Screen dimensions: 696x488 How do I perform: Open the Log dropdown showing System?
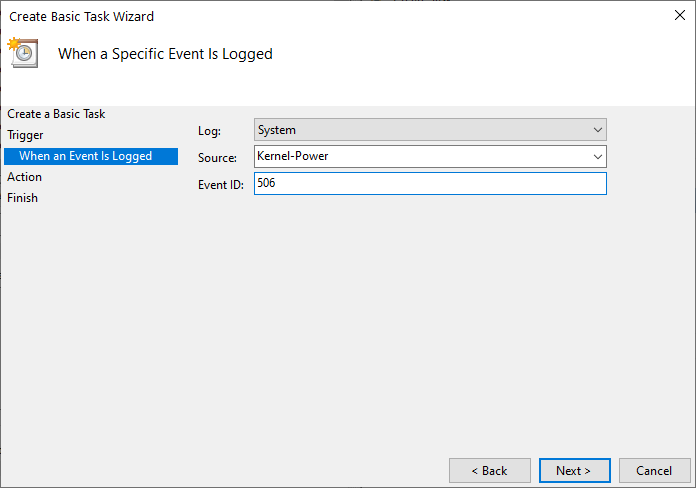(430, 130)
